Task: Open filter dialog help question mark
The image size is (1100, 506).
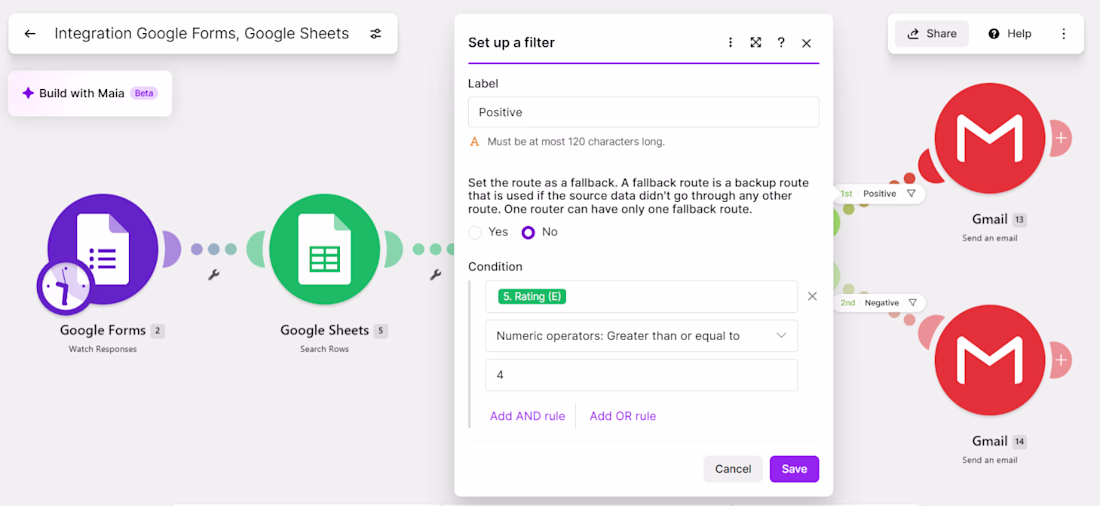Action: (x=781, y=43)
